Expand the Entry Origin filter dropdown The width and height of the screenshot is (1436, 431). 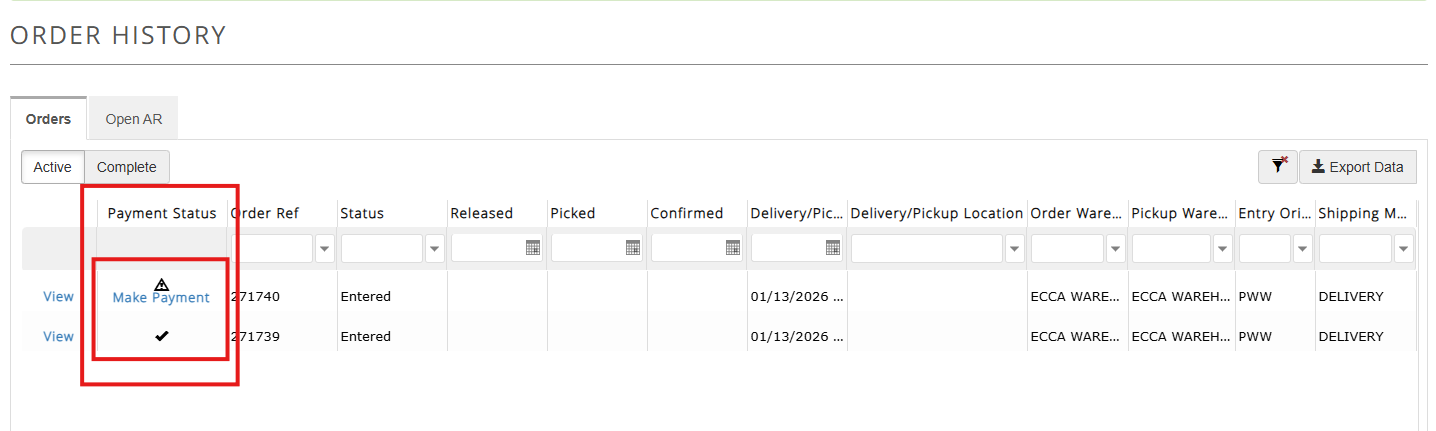[x=1303, y=248]
